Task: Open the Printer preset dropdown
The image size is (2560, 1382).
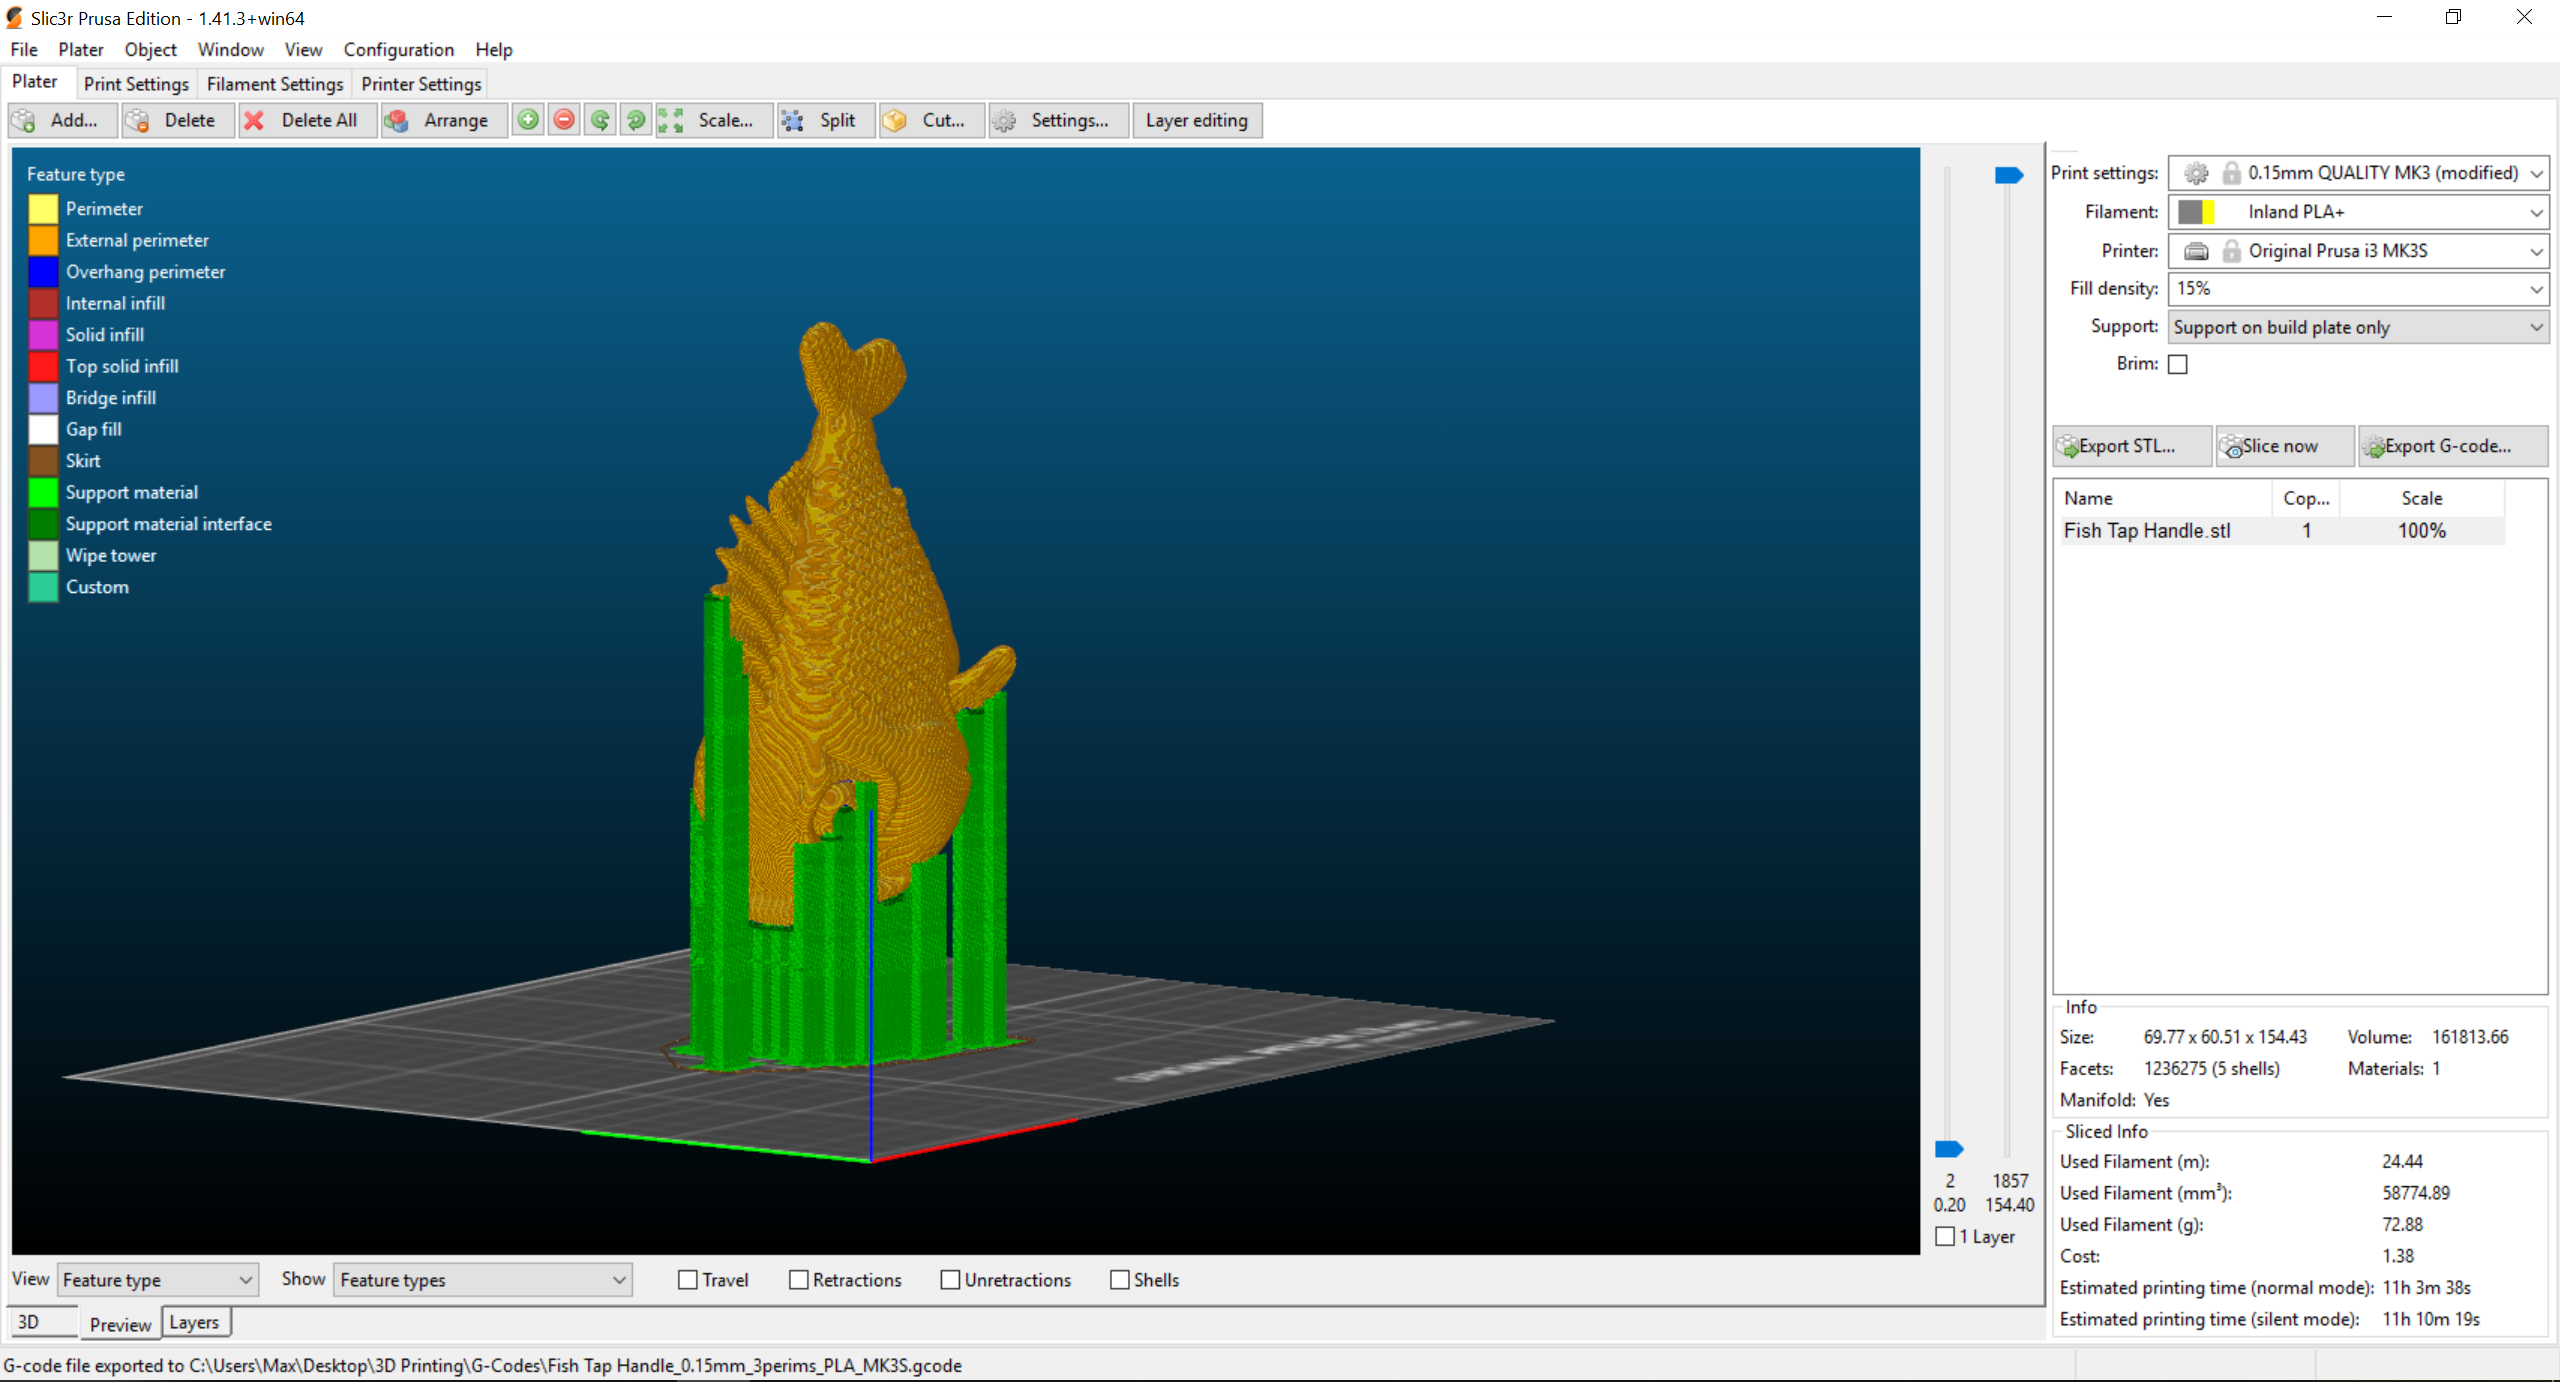Action: (2358, 251)
